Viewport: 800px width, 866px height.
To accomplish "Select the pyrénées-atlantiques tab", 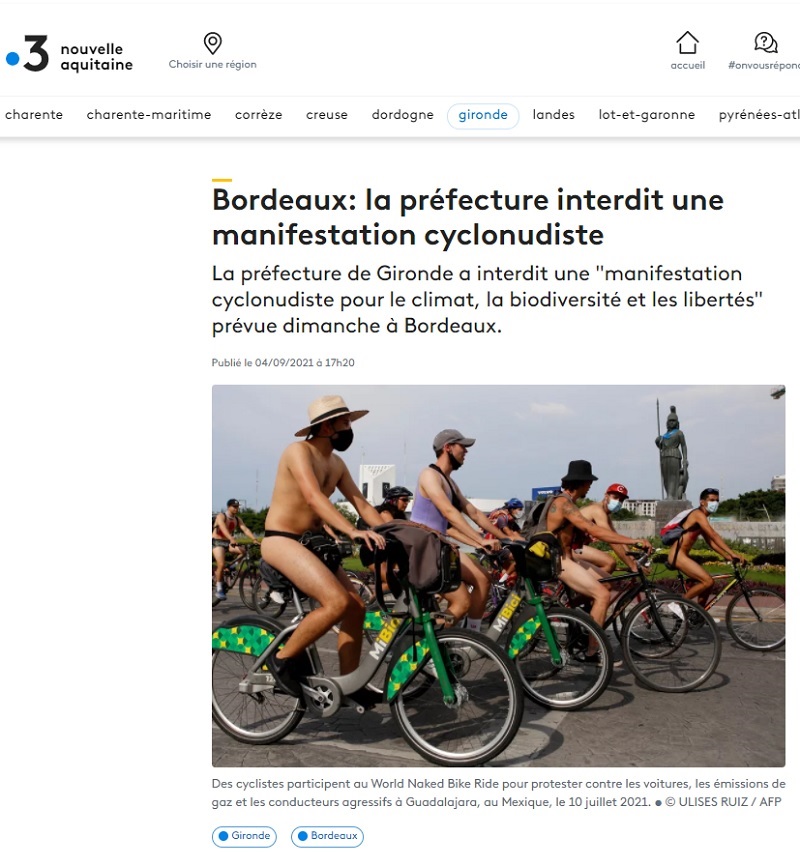I will click(759, 115).
